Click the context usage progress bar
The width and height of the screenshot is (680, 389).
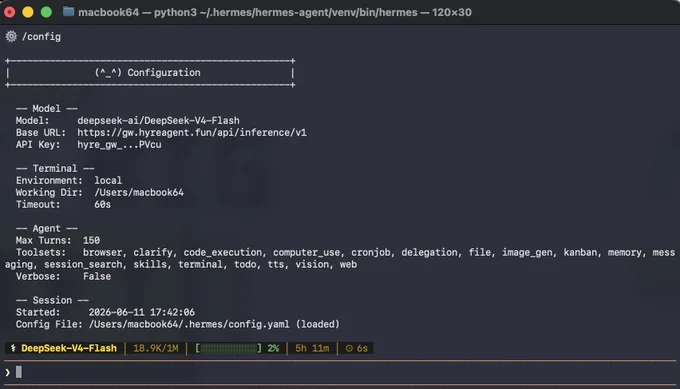[229, 348]
